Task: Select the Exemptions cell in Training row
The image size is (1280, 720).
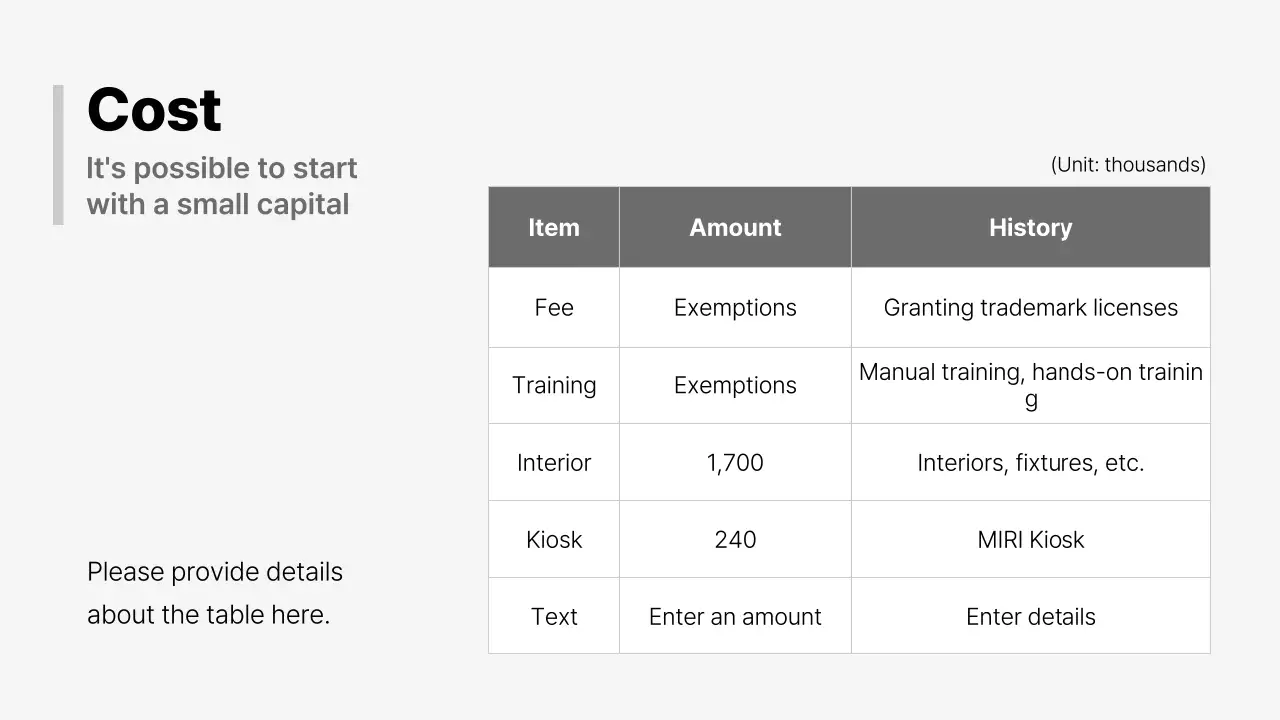Action: click(x=735, y=386)
